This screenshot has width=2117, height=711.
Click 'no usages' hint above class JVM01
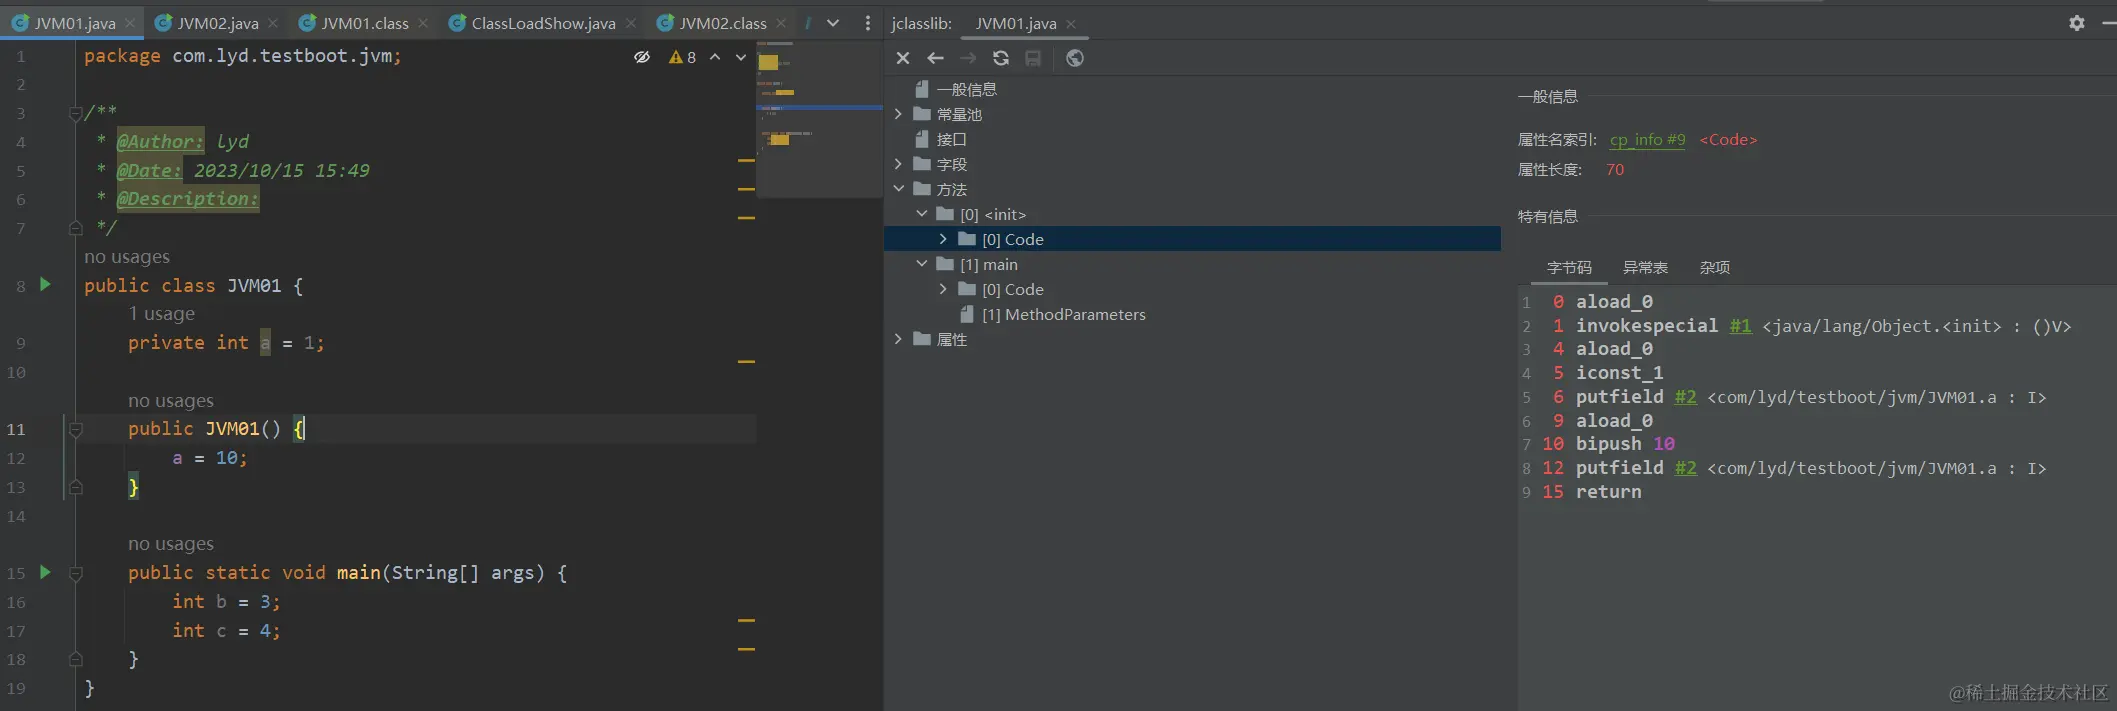click(x=127, y=257)
